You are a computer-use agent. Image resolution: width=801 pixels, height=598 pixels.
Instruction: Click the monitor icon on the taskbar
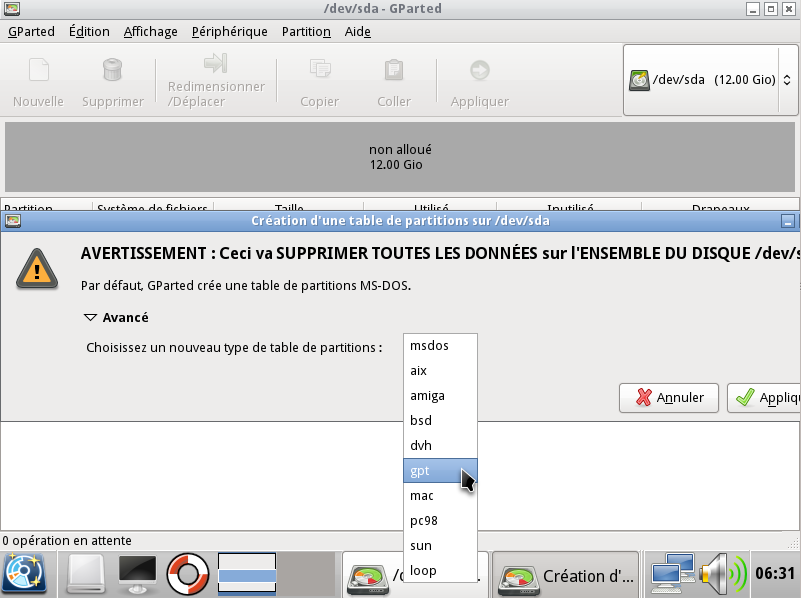pos(137,574)
